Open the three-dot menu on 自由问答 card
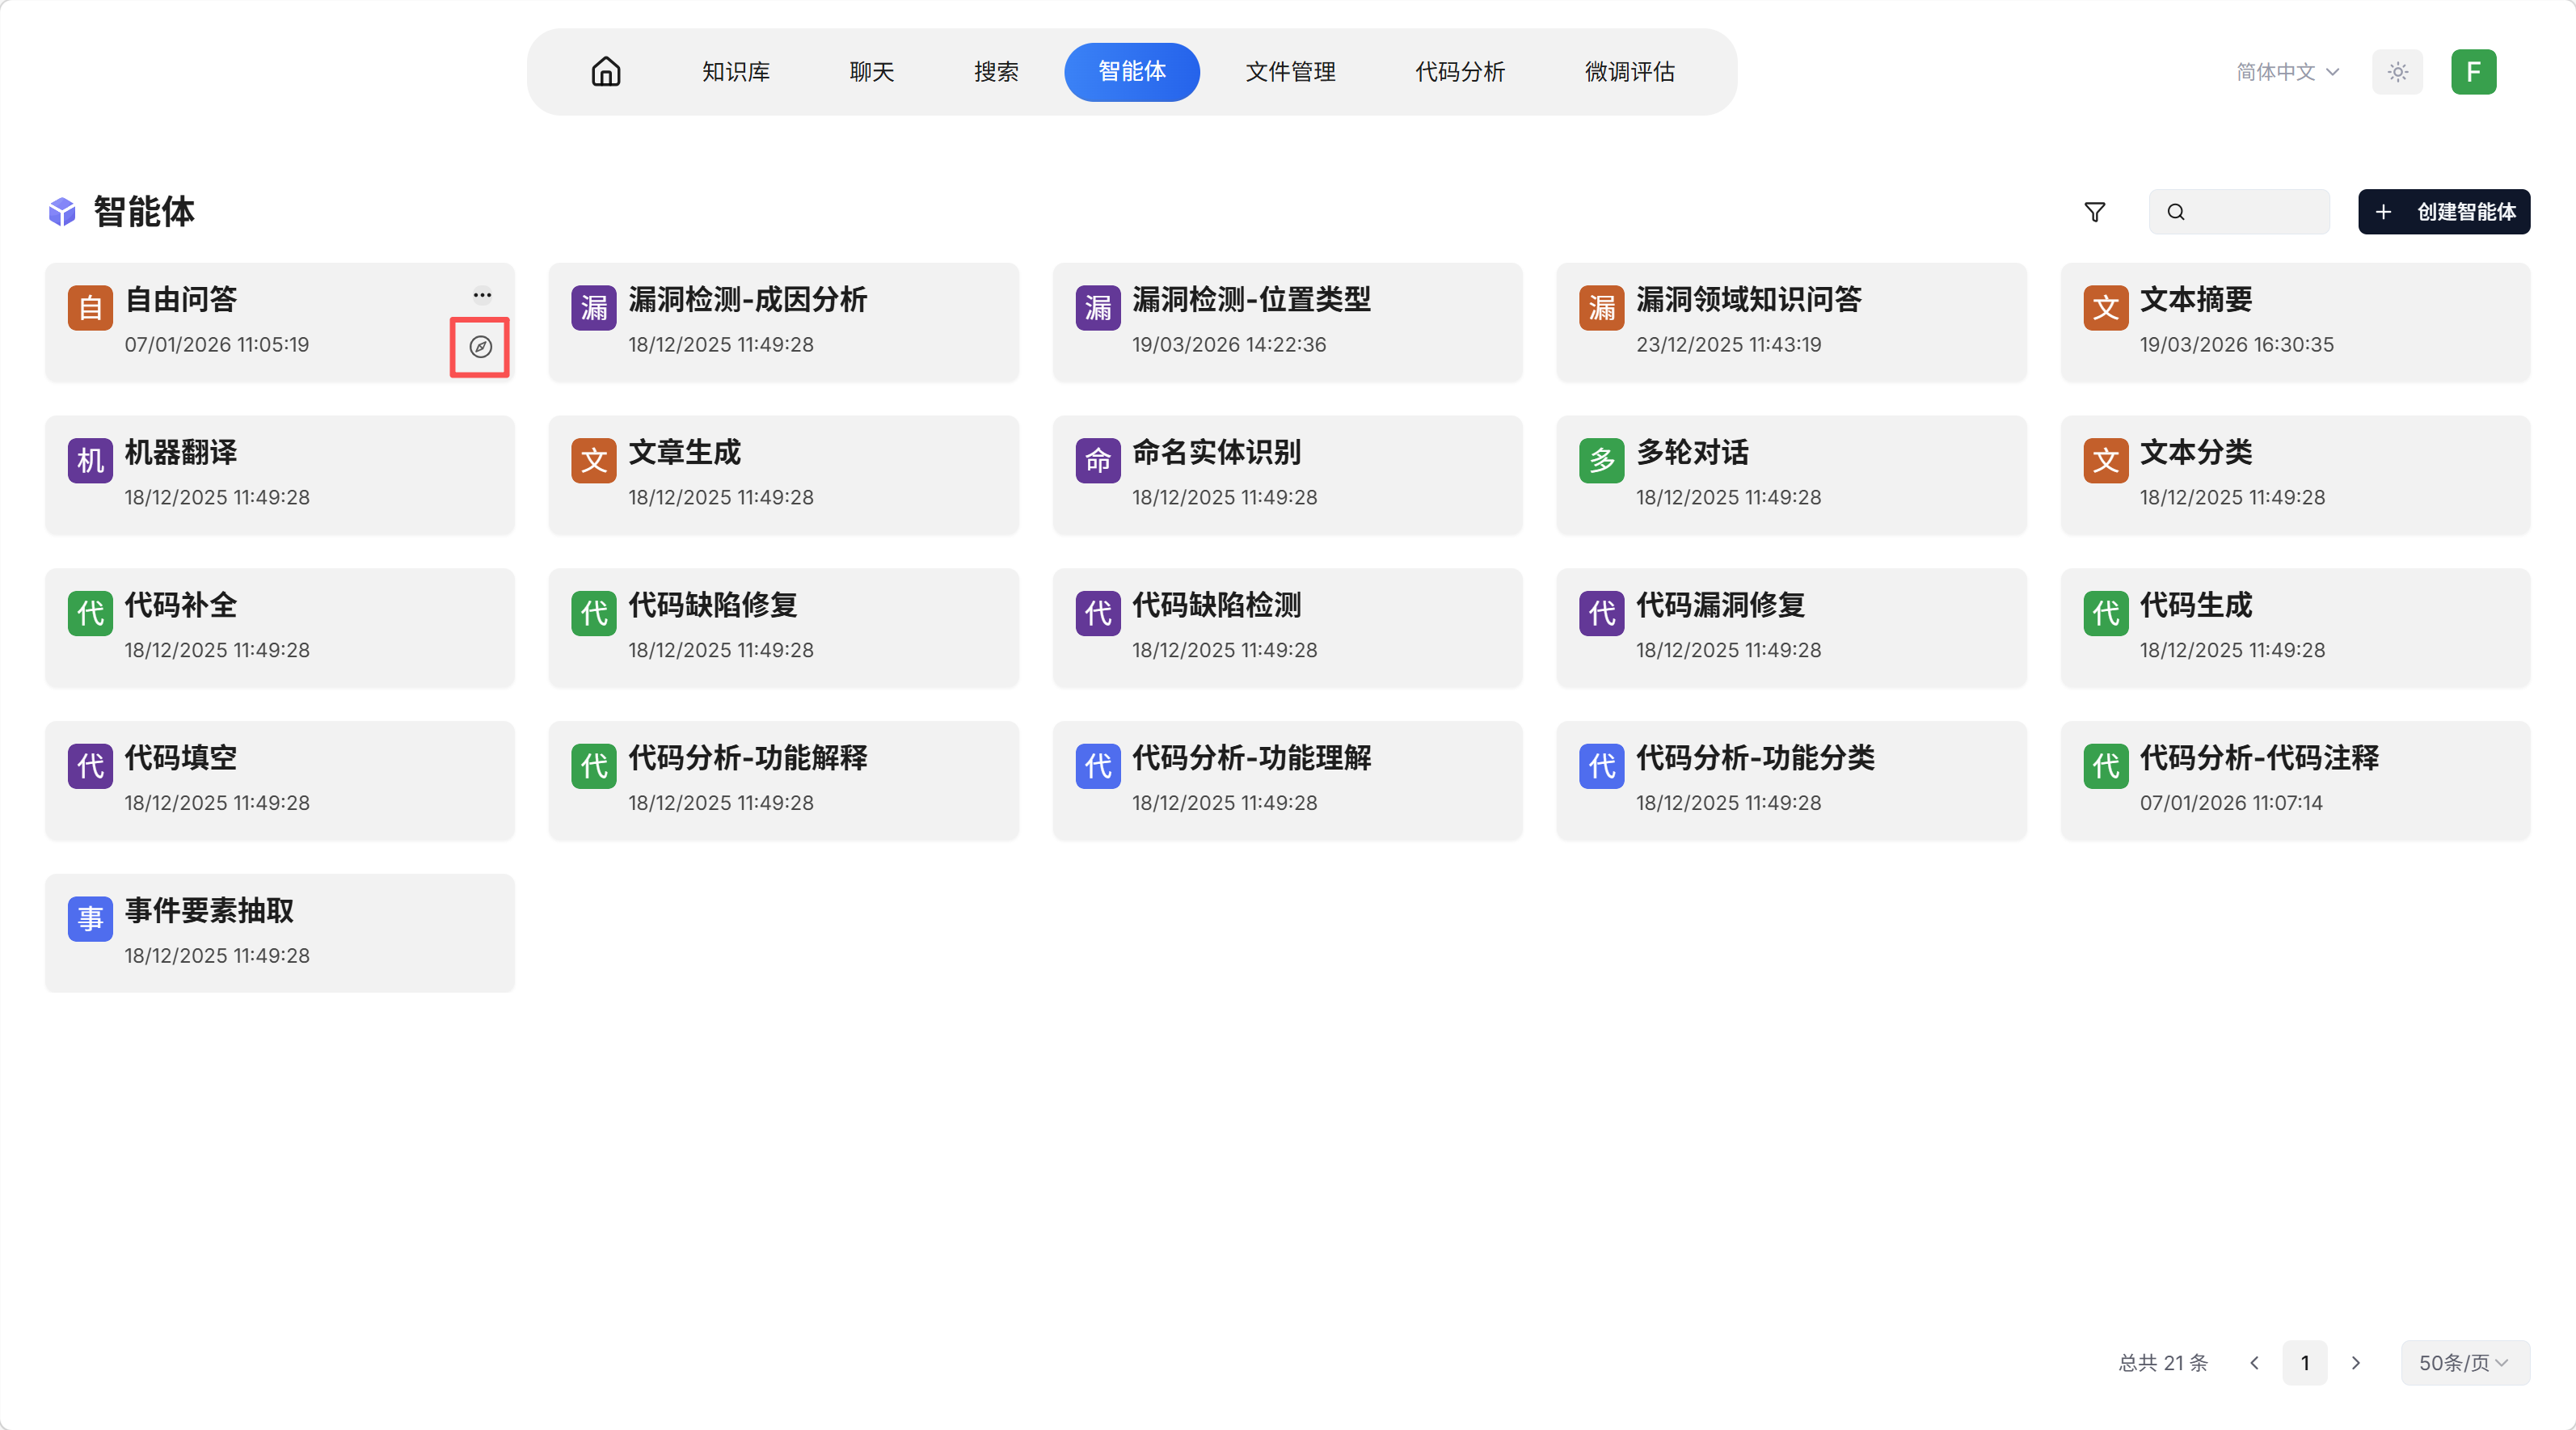The image size is (2576, 1430). tap(482, 295)
